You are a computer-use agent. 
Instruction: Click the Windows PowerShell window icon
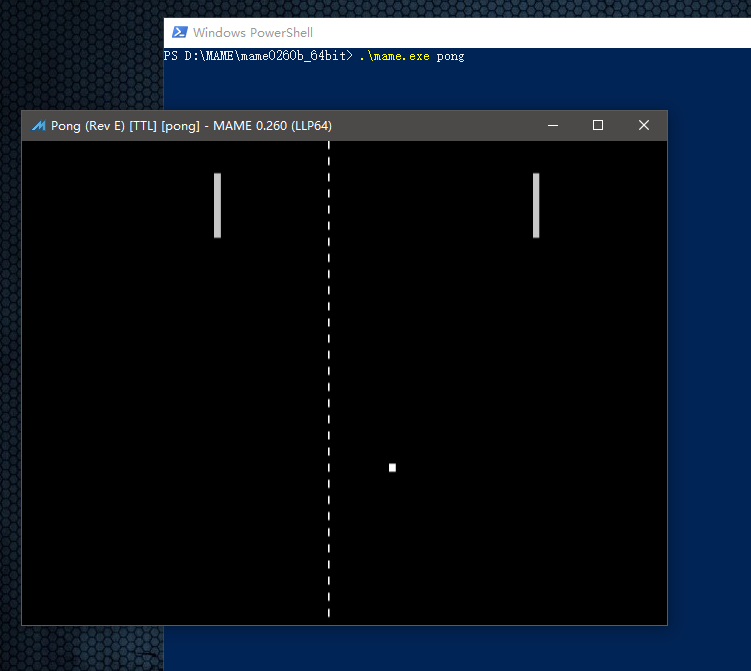point(180,33)
